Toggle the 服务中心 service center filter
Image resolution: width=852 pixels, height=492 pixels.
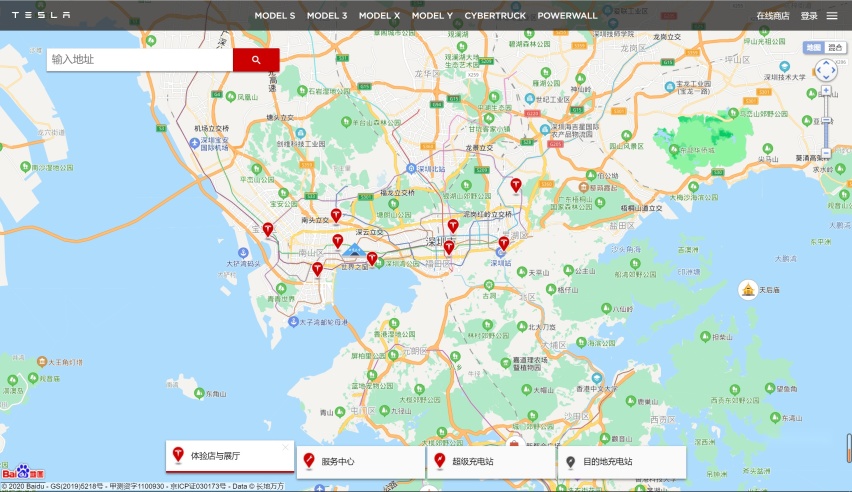point(361,462)
